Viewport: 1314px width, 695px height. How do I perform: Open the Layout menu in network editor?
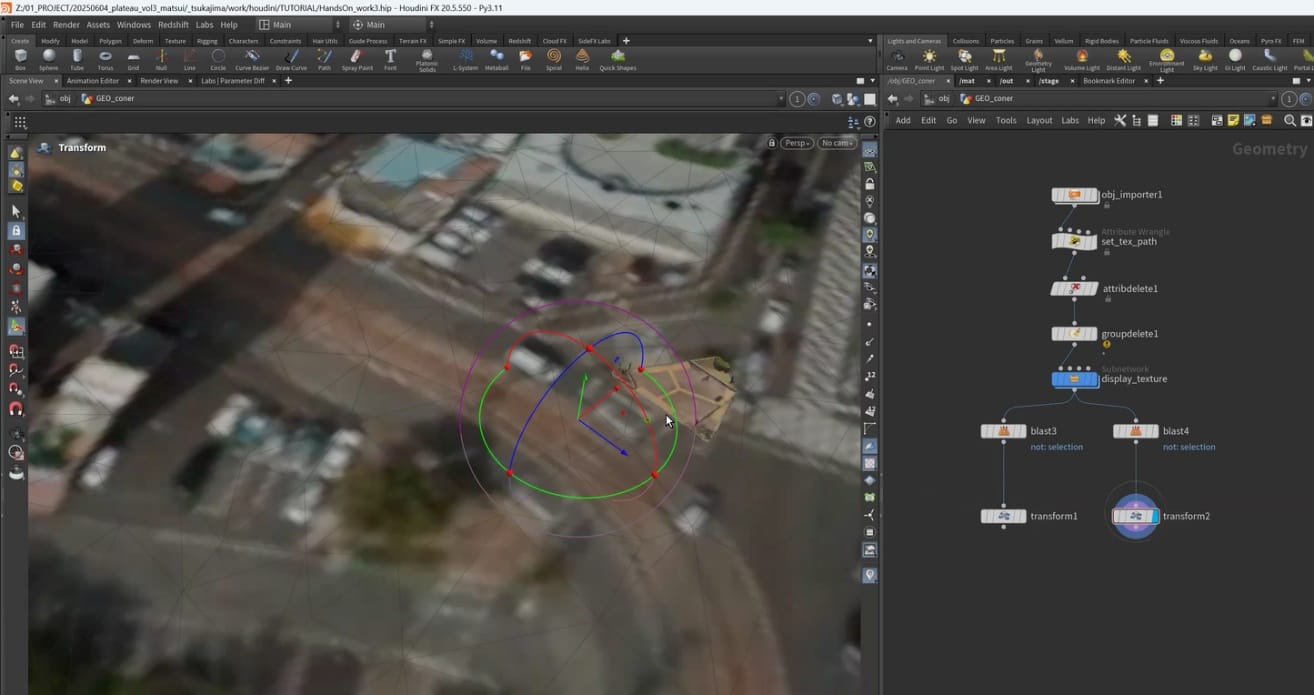click(x=1039, y=120)
